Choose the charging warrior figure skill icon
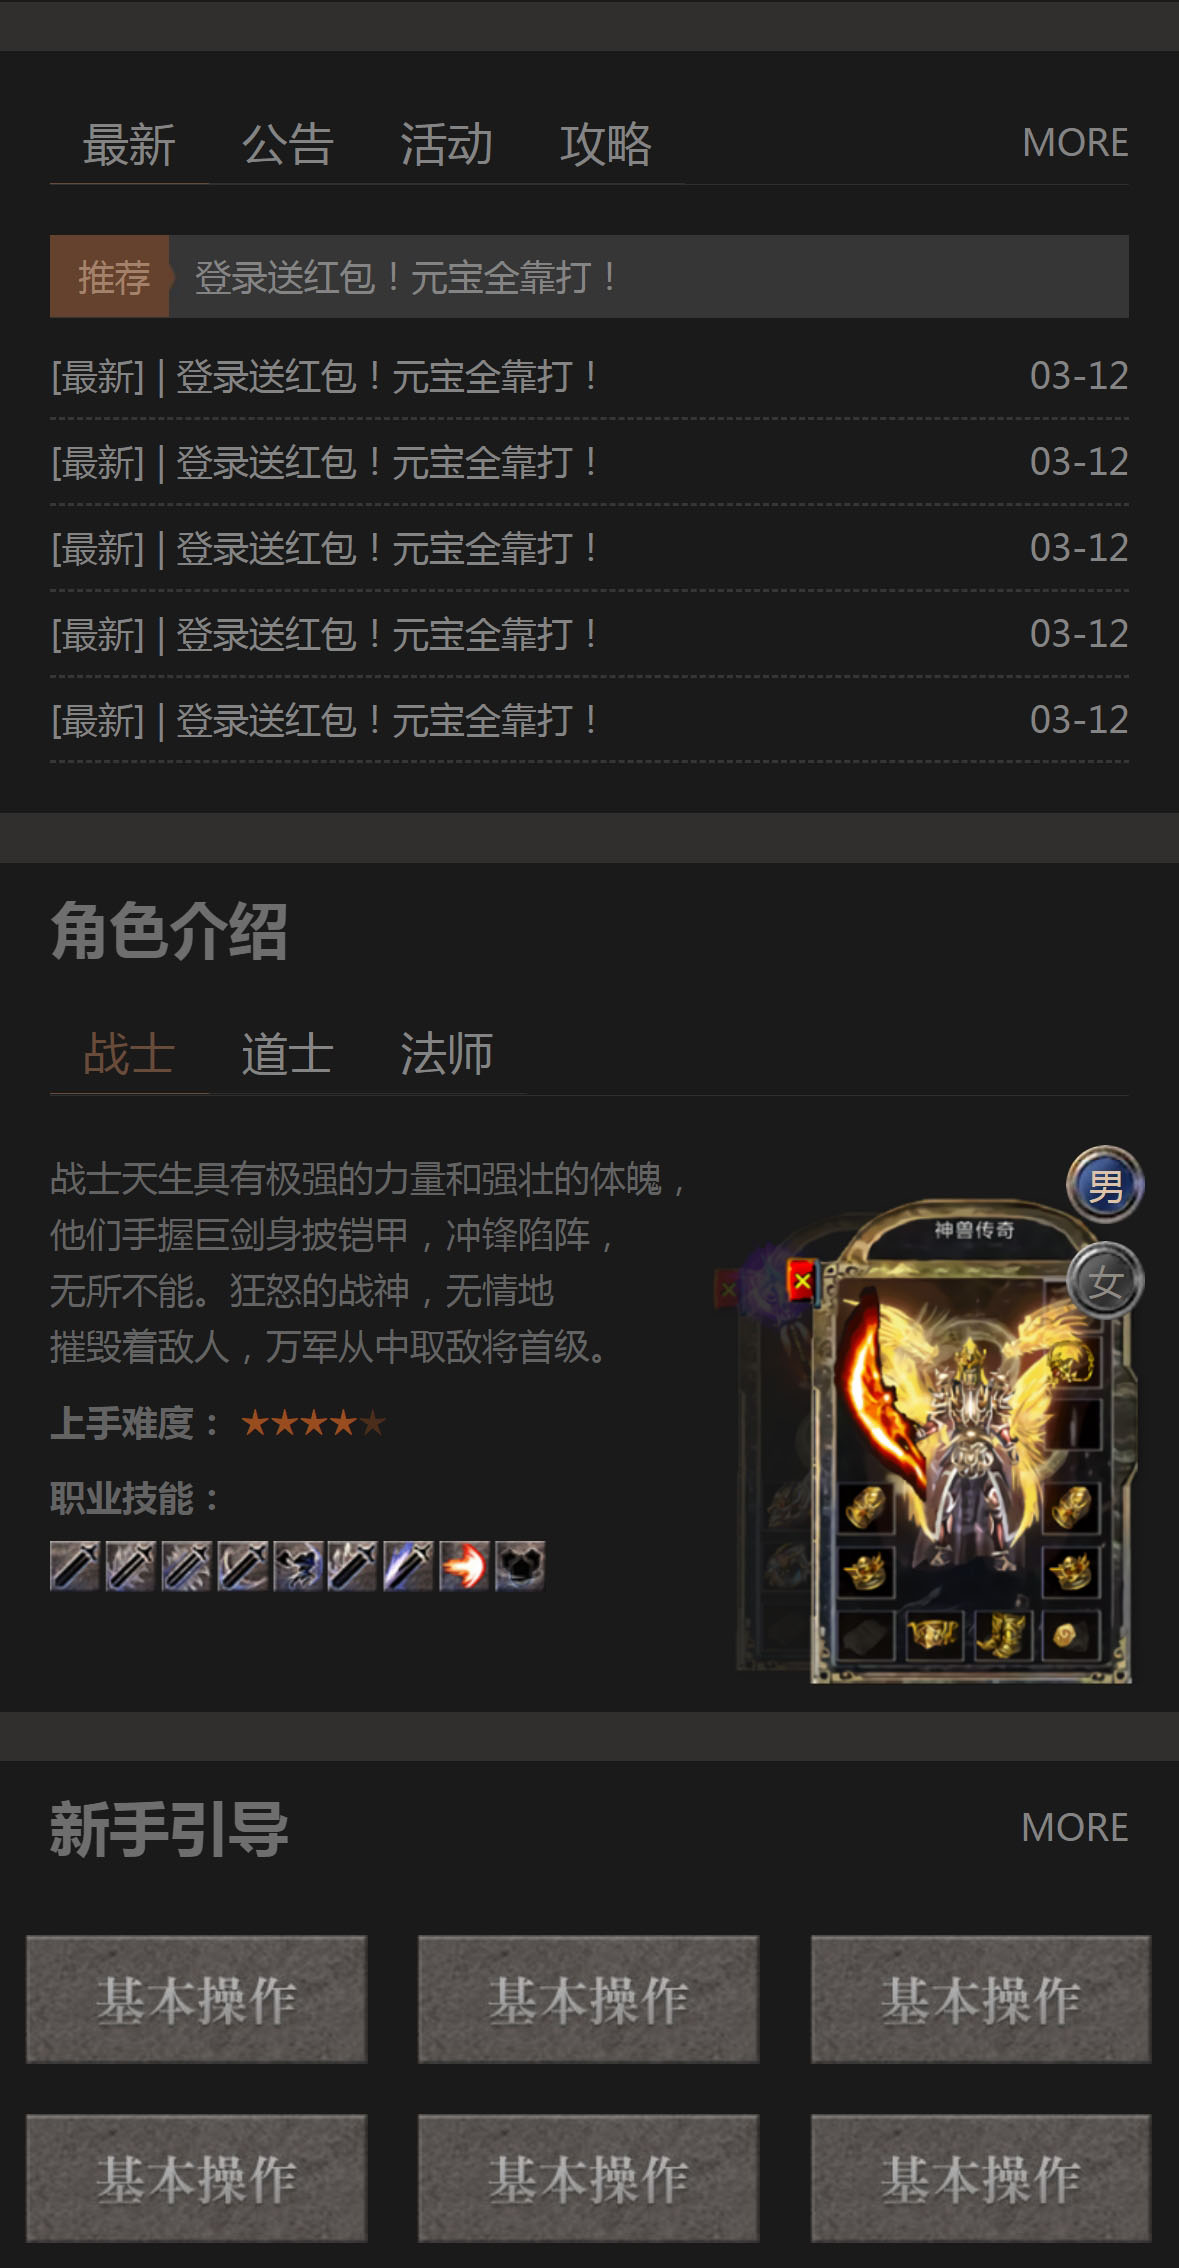Viewport: 1179px width, 2268px height. click(298, 1565)
